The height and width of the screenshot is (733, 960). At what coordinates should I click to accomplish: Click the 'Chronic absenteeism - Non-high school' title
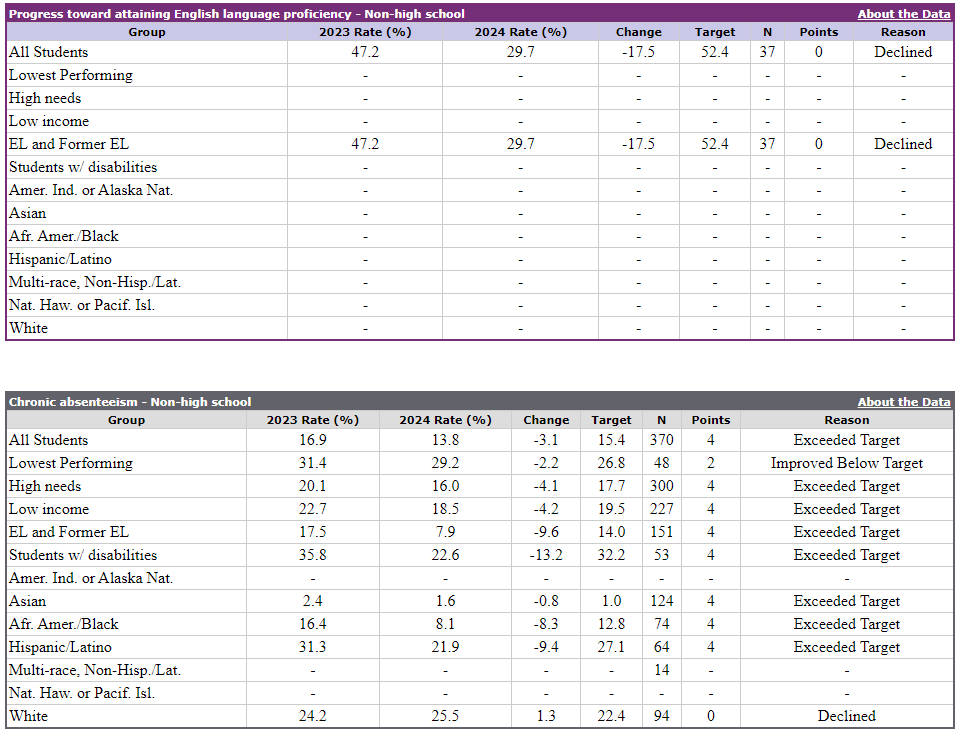[x=130, y=402]
